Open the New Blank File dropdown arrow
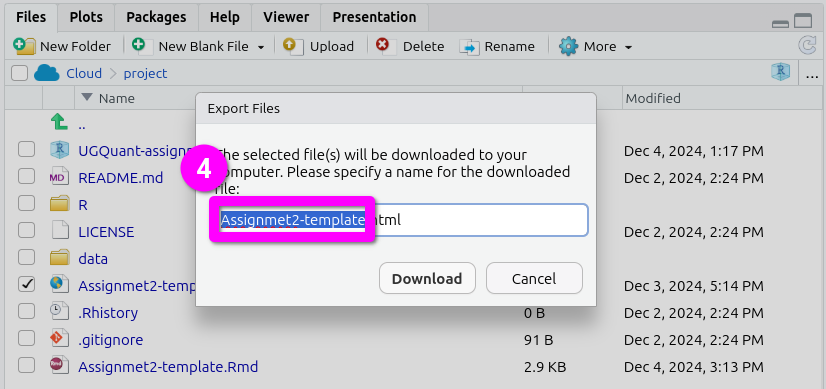The height and width of the screenshot is (389, 826). click(261, 47)
